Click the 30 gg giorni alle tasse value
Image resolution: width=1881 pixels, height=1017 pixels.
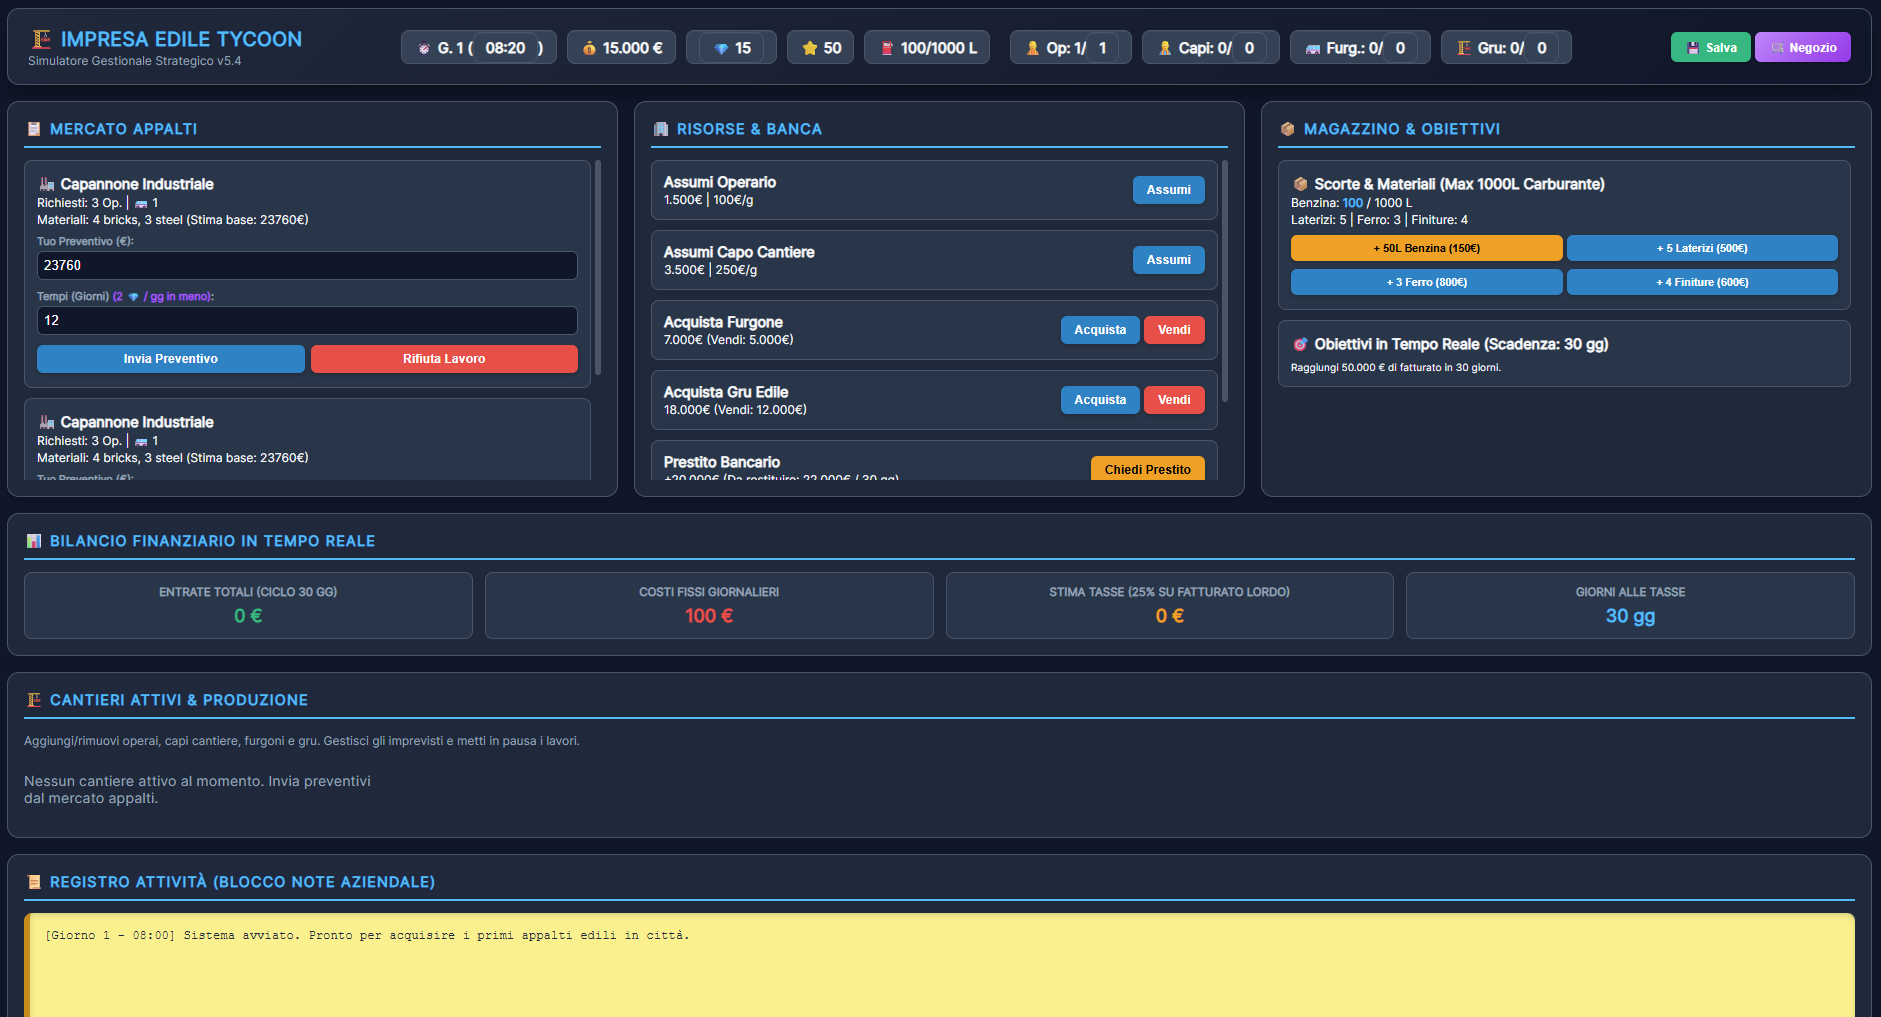1630,616
